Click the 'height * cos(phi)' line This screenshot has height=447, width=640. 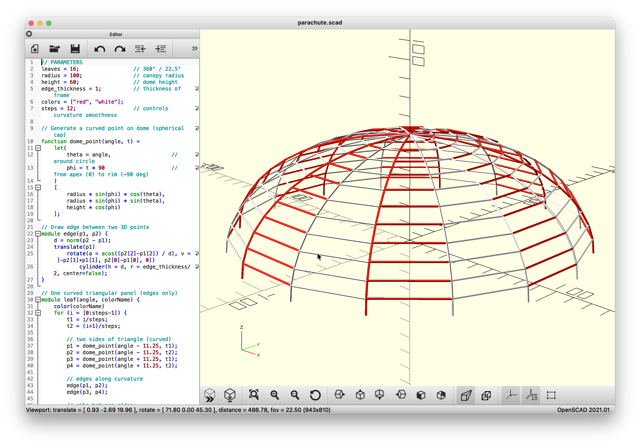(x=93, y=207)
